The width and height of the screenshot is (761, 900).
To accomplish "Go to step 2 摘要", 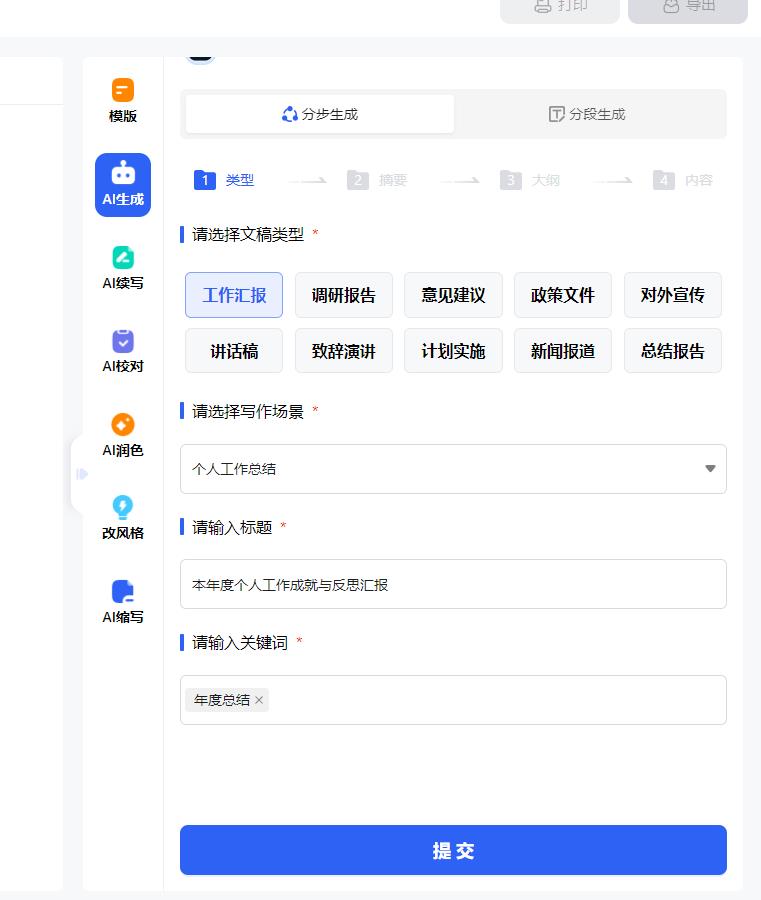I will 377,180.
